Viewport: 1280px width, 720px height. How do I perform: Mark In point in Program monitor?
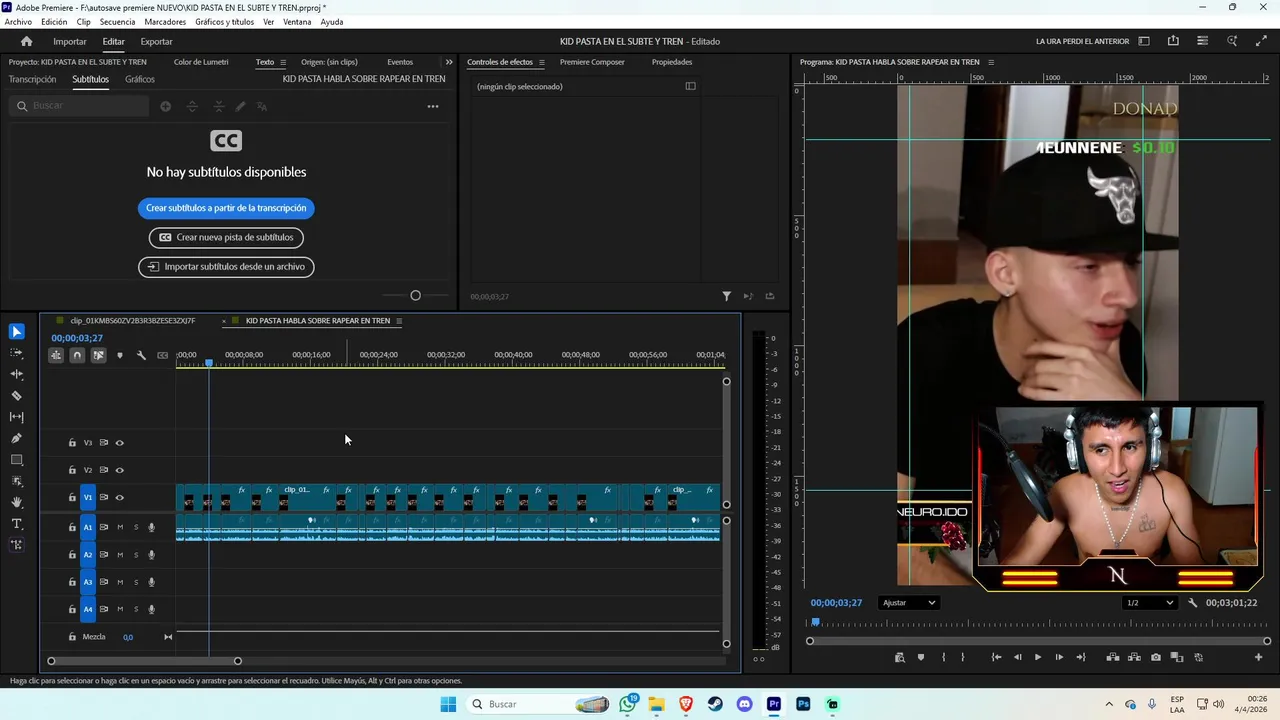(x=943, y=657)
